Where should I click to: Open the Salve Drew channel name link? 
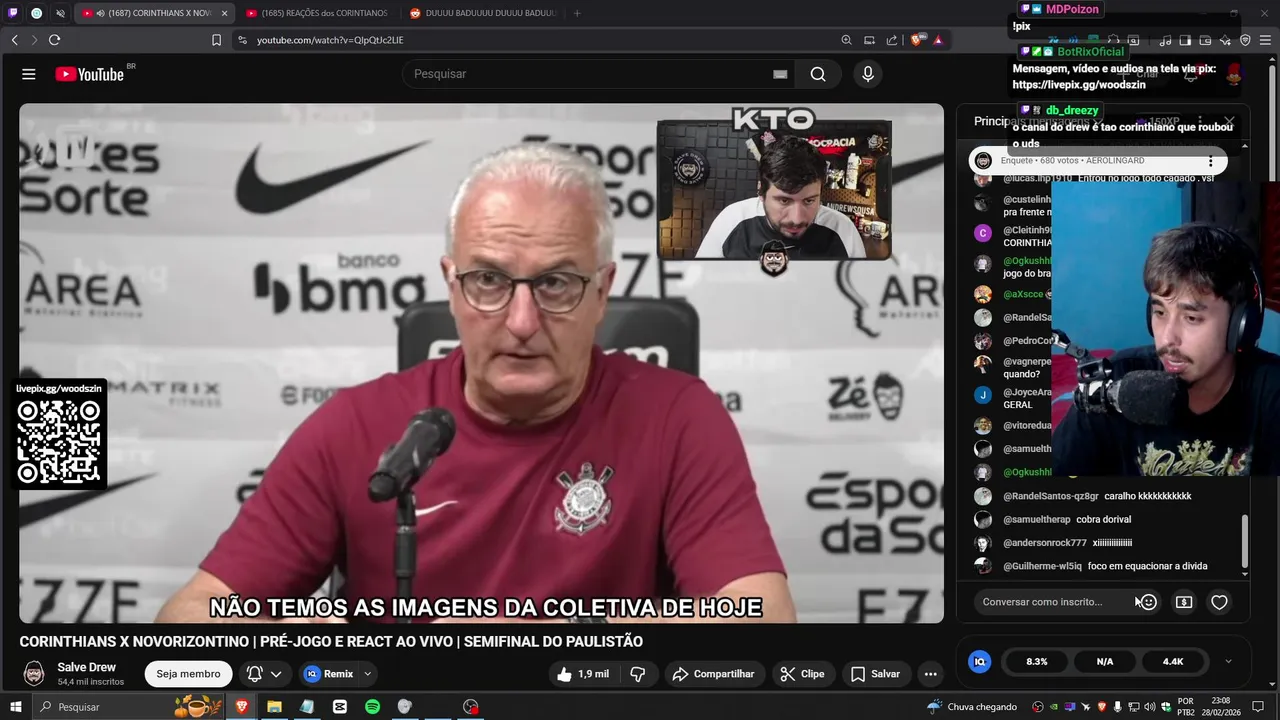tap(87, 667)
